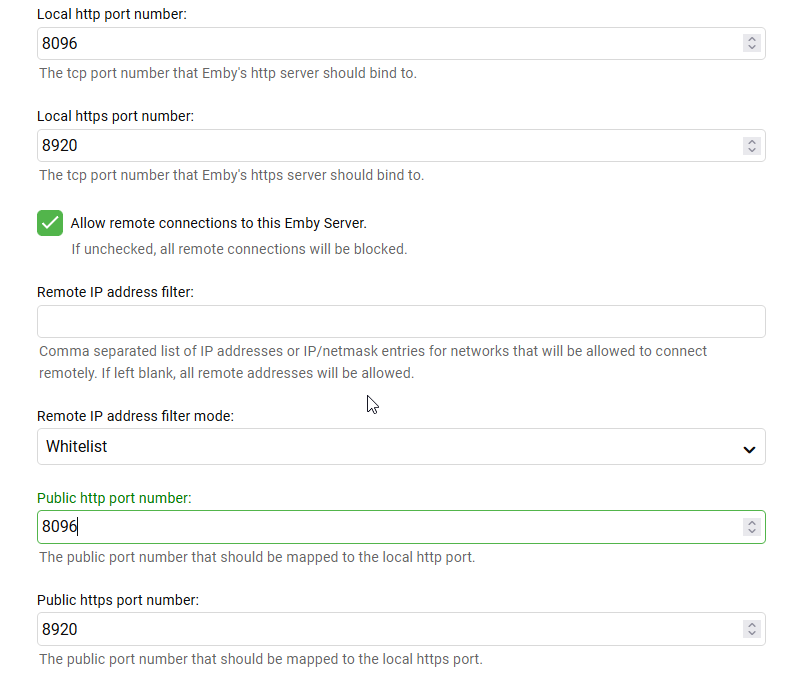Decrement Local https port using down arrow
This screenshot has height=688, width=799.
click(x=752, y=150)
